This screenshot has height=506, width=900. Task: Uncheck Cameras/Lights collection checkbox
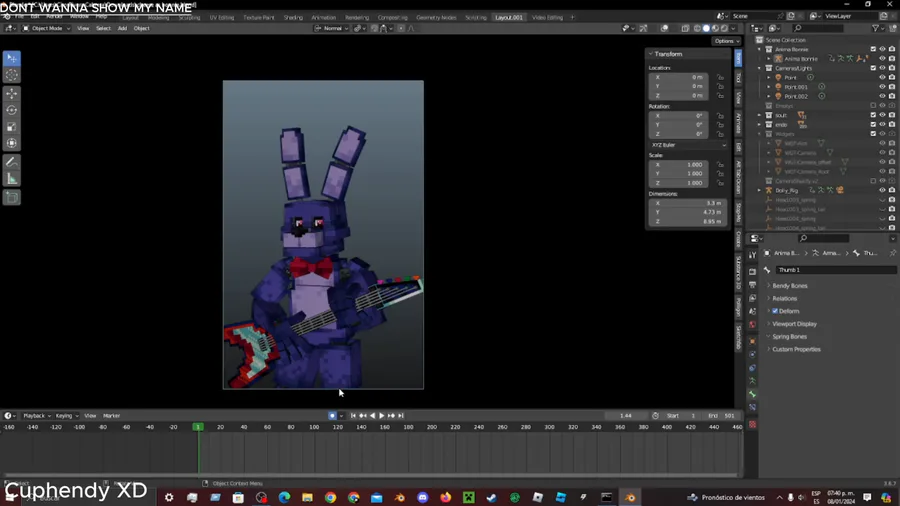pos(873,68)
